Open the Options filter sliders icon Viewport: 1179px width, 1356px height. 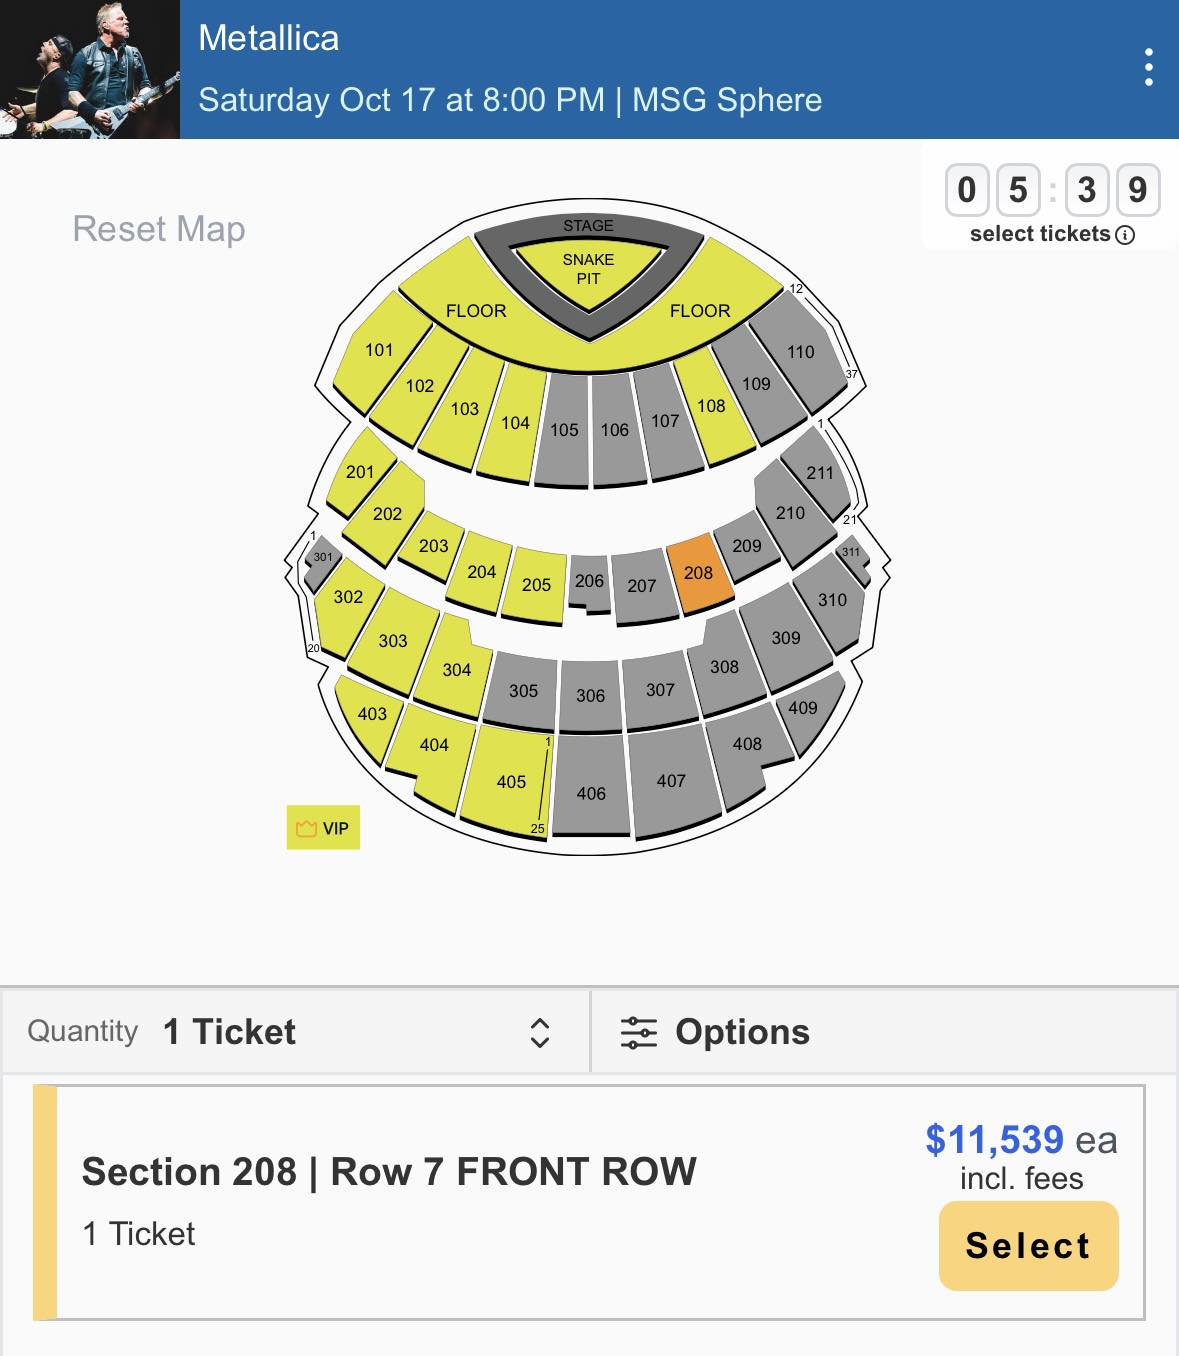(x=638, y=1032)
